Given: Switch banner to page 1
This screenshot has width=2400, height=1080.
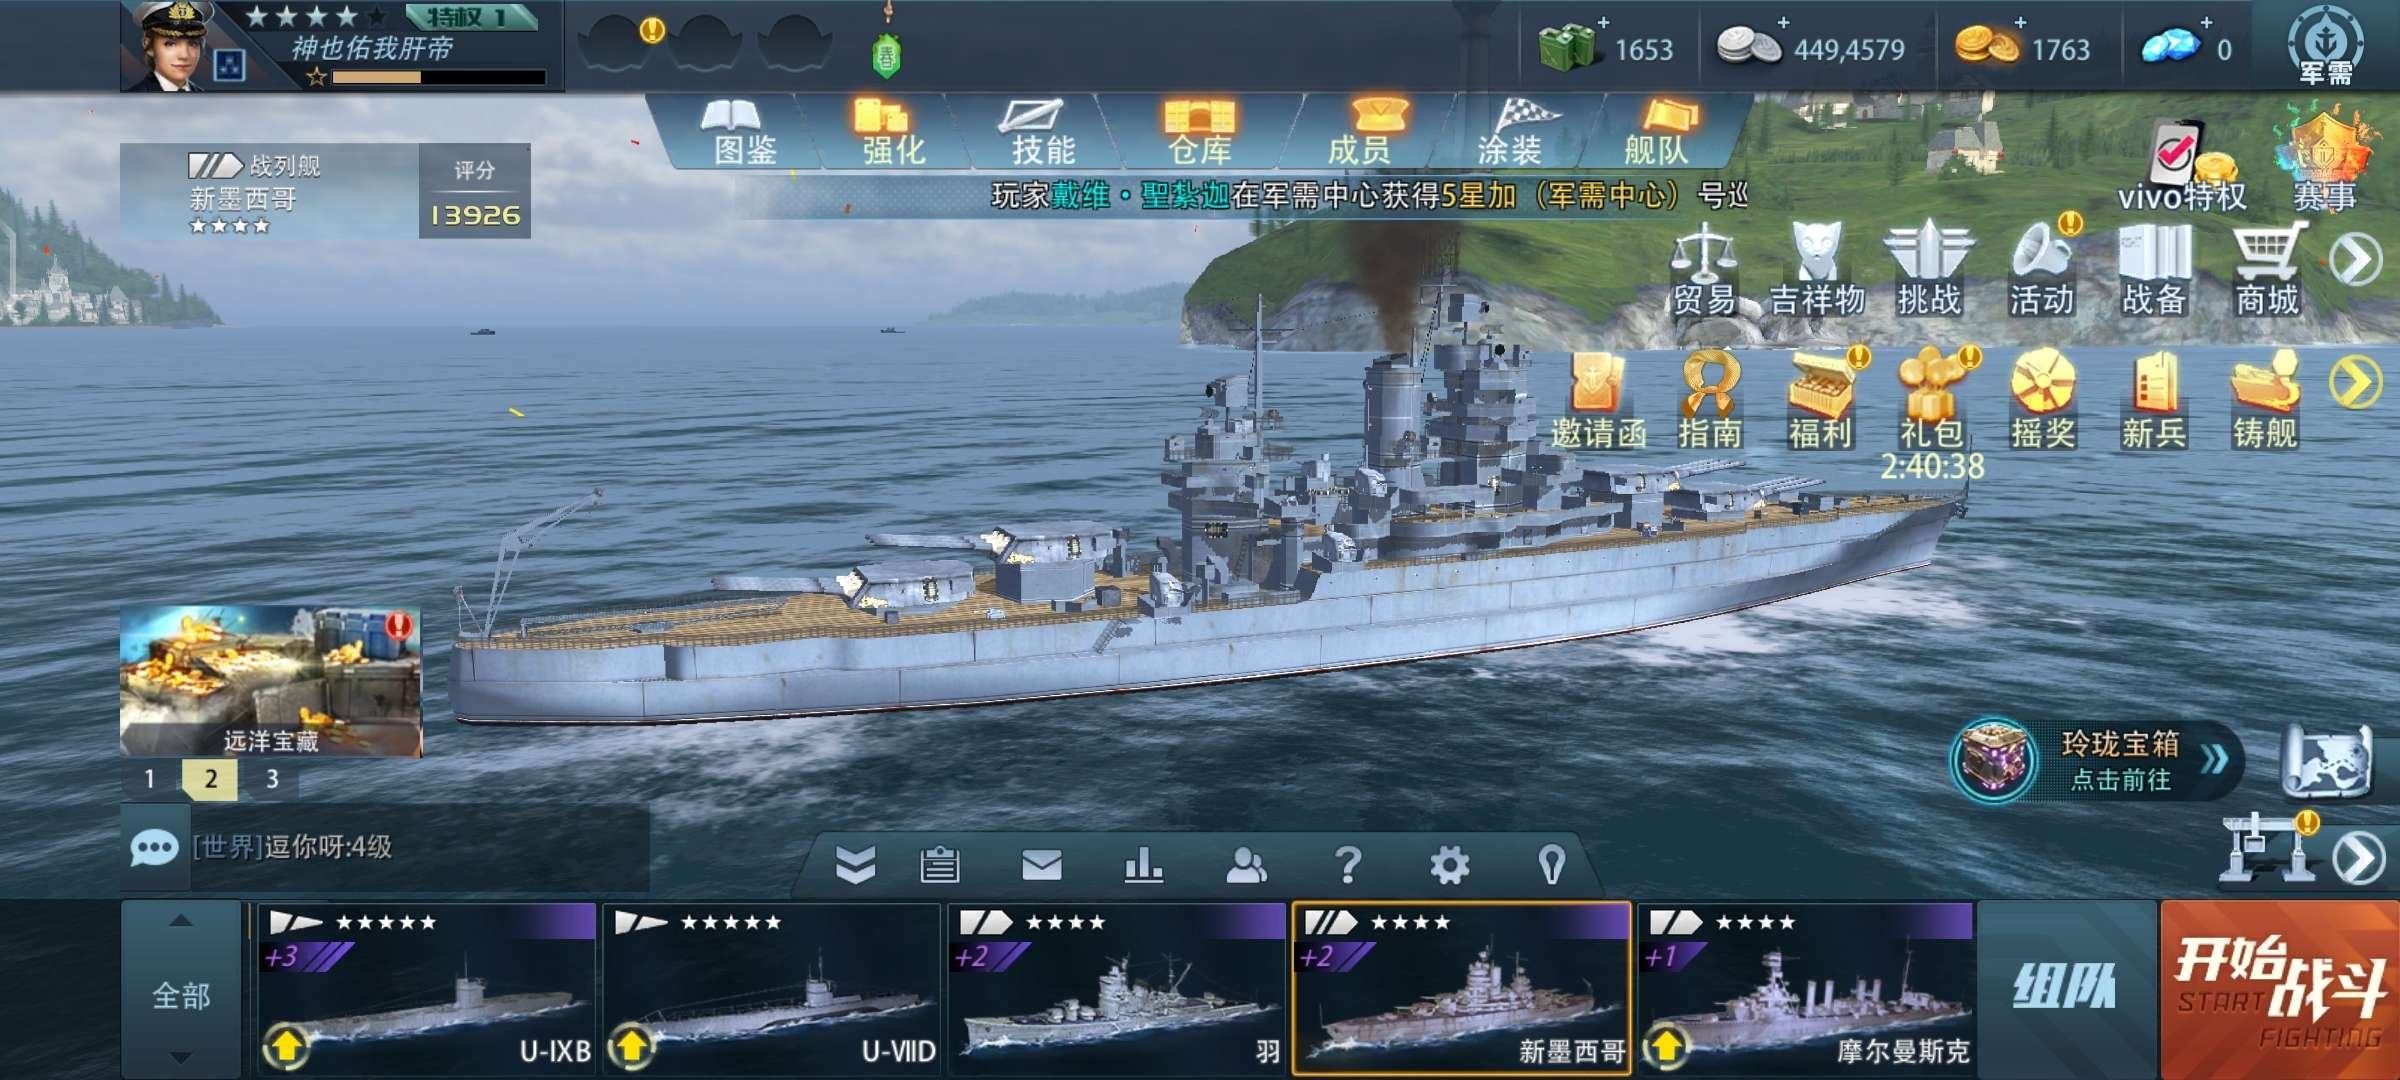Looking at the screenshot, I should 150,779.
